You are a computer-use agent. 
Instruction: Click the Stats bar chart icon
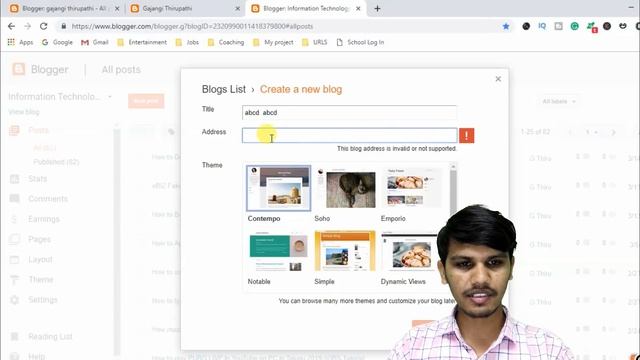[x=14, y=179]
